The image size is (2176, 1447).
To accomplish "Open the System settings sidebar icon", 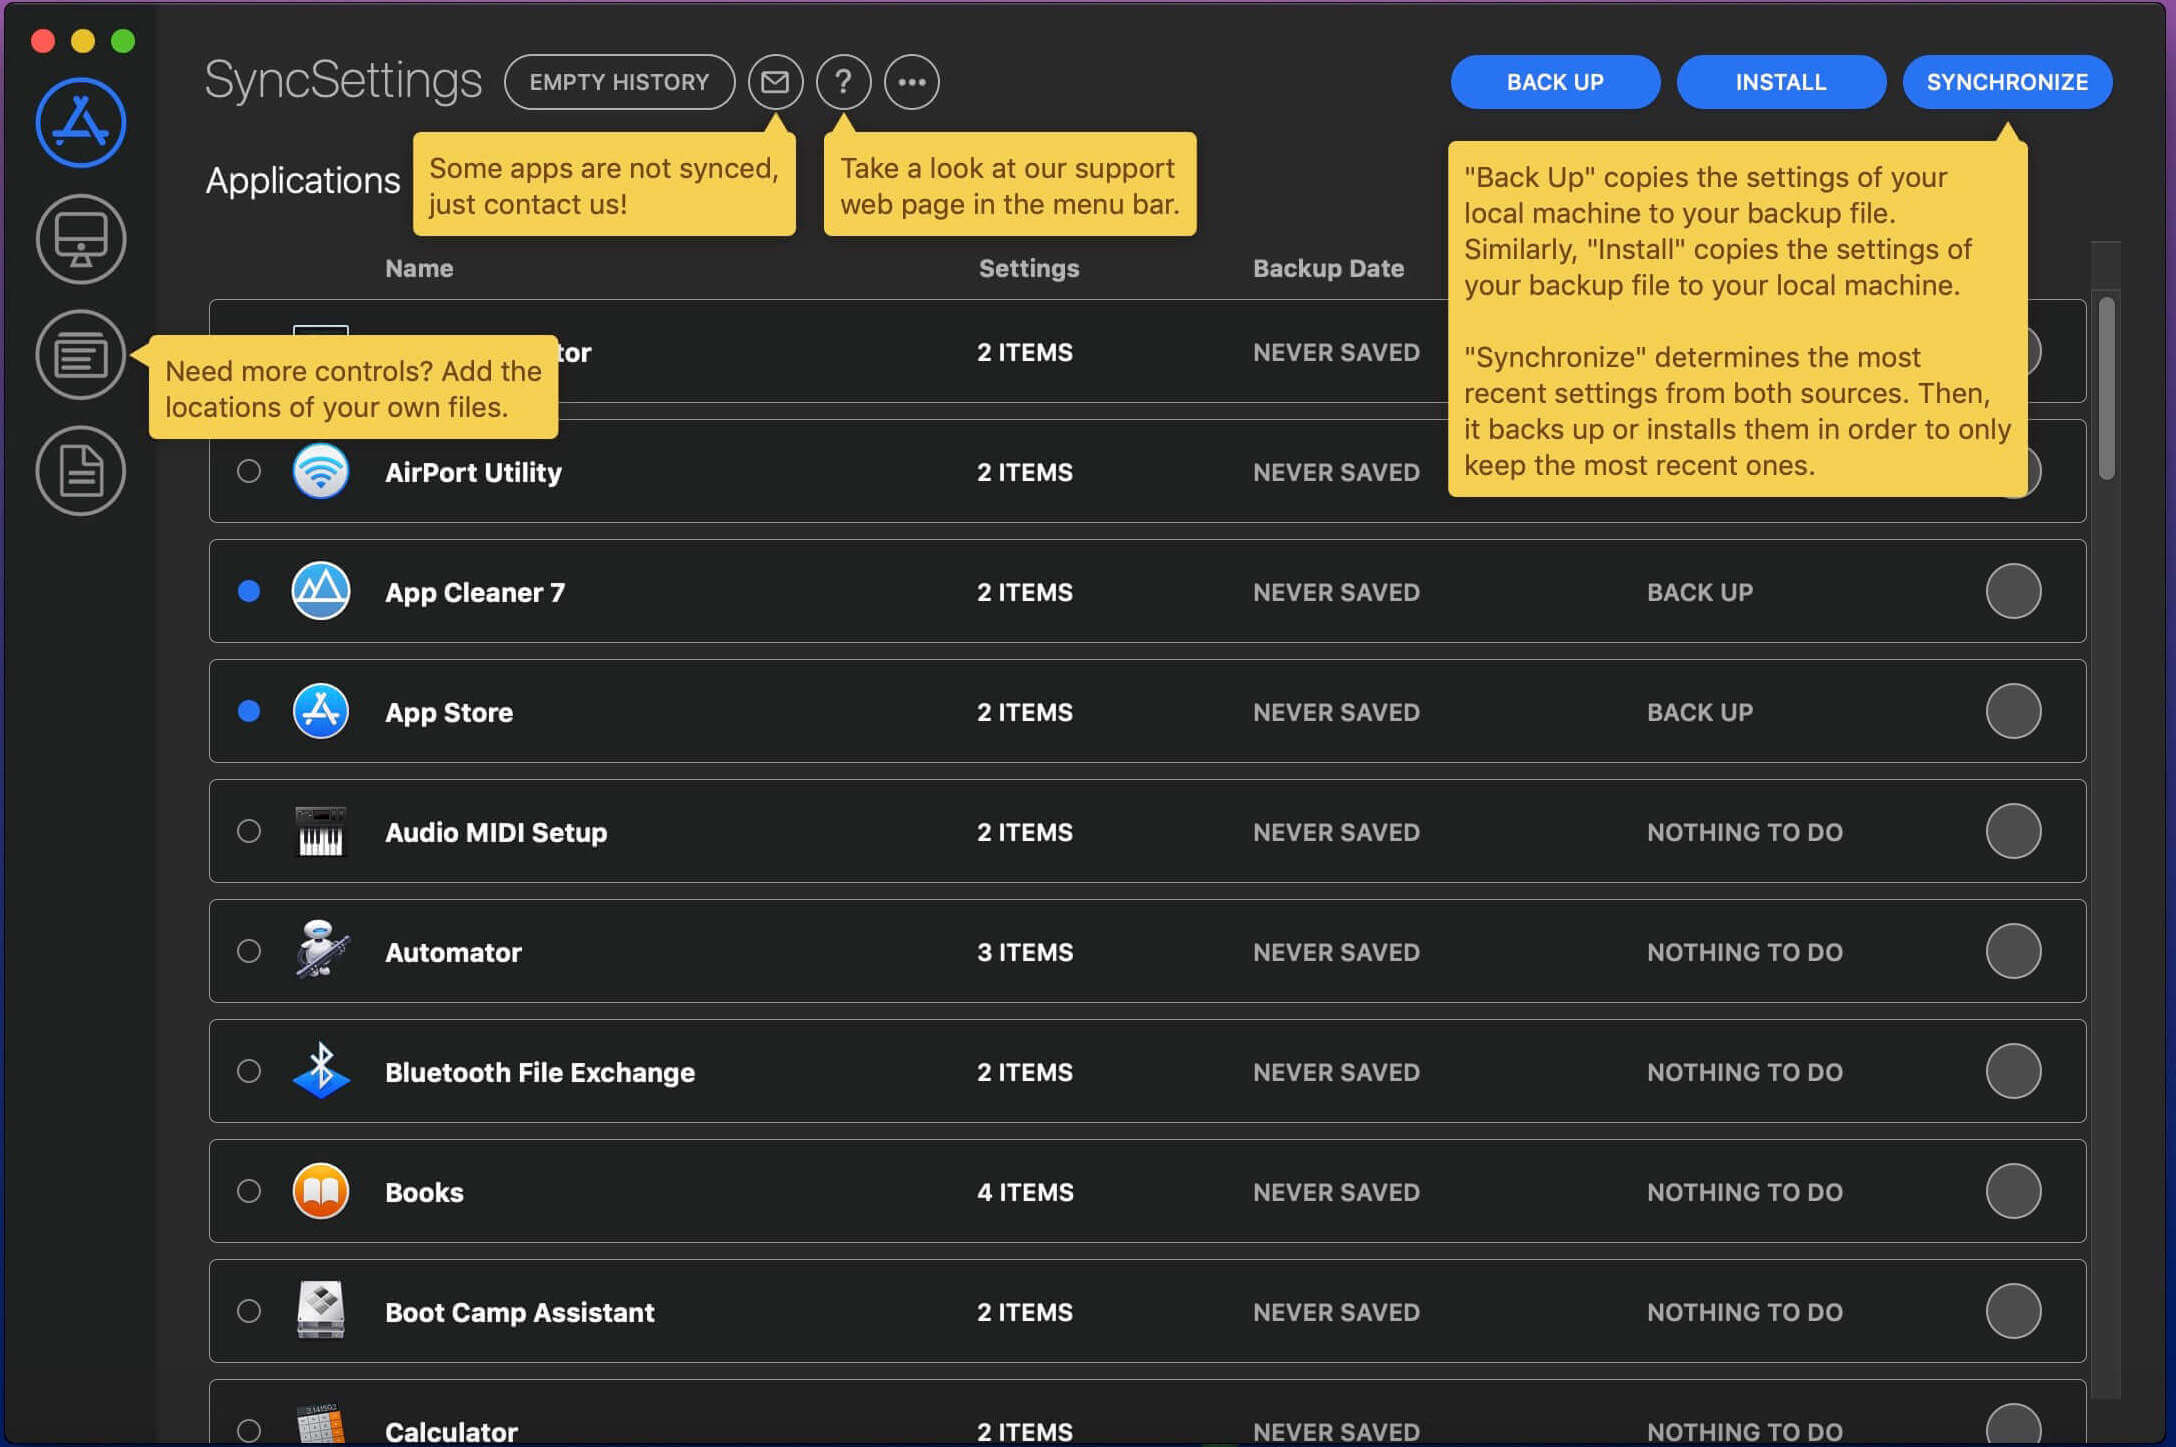I will pos(80,239).
